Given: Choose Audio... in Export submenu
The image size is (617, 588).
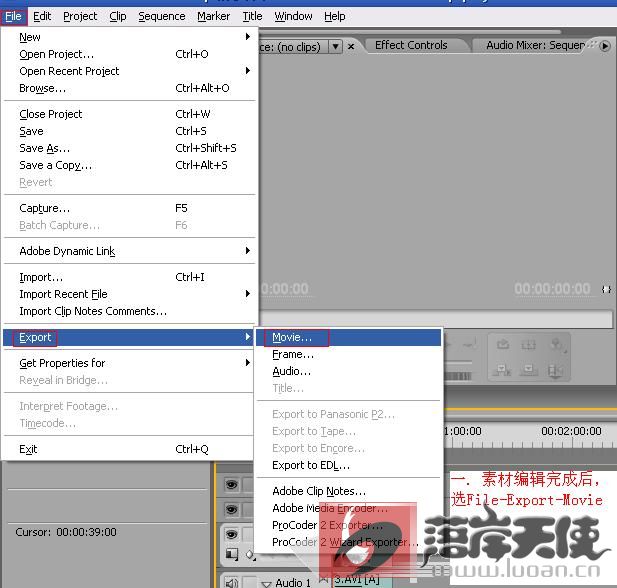Looking at the screenshot, I should click(x=348, y=372).
